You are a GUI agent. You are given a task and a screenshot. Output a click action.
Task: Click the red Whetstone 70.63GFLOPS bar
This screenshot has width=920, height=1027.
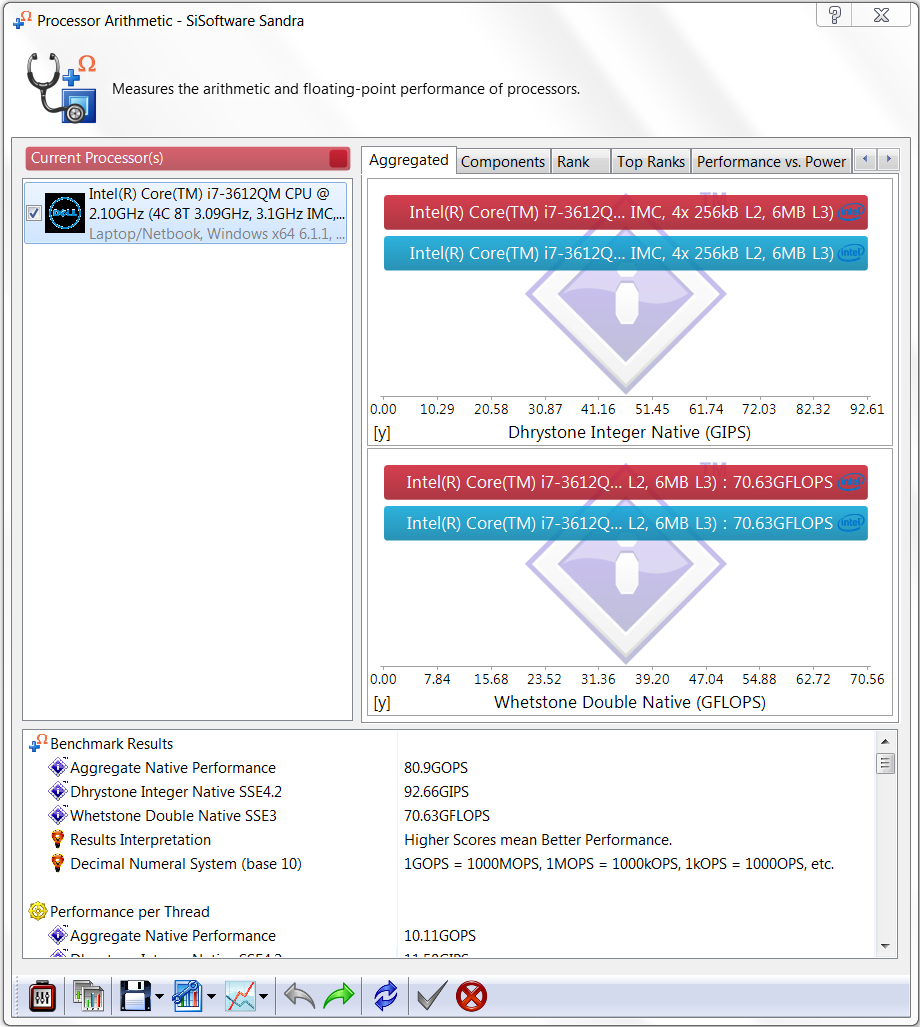(625, 482)
